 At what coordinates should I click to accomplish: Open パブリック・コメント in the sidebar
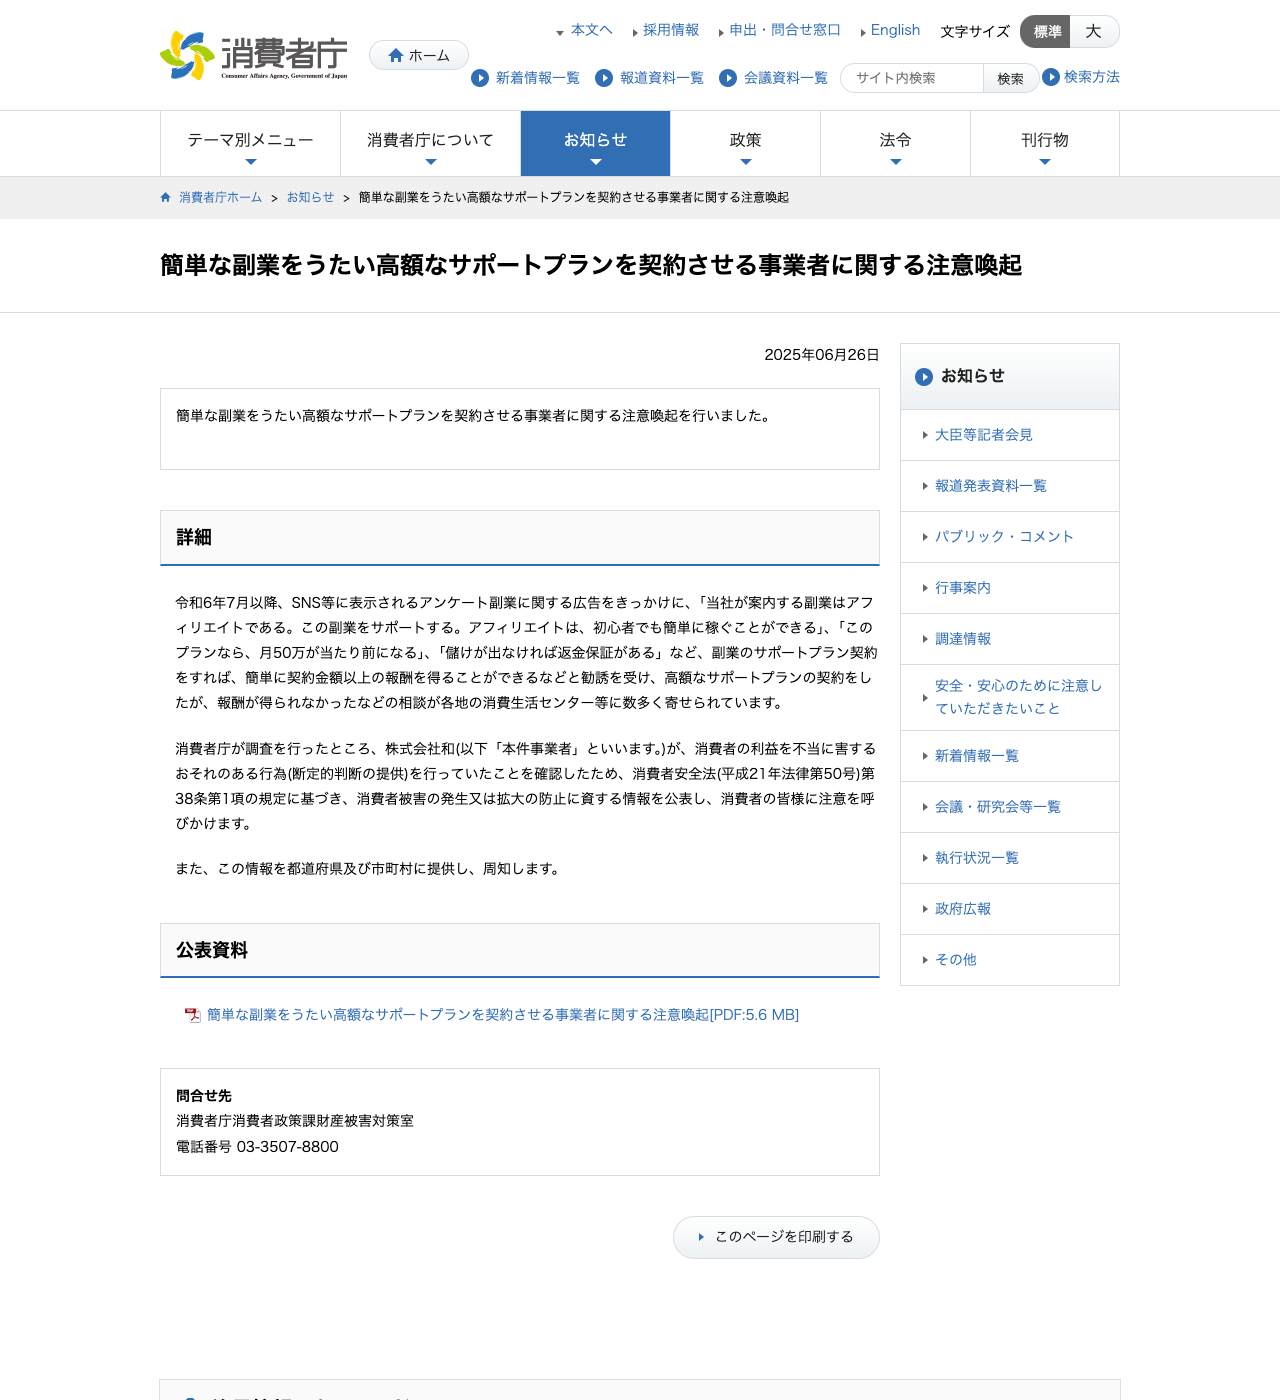1010,537
